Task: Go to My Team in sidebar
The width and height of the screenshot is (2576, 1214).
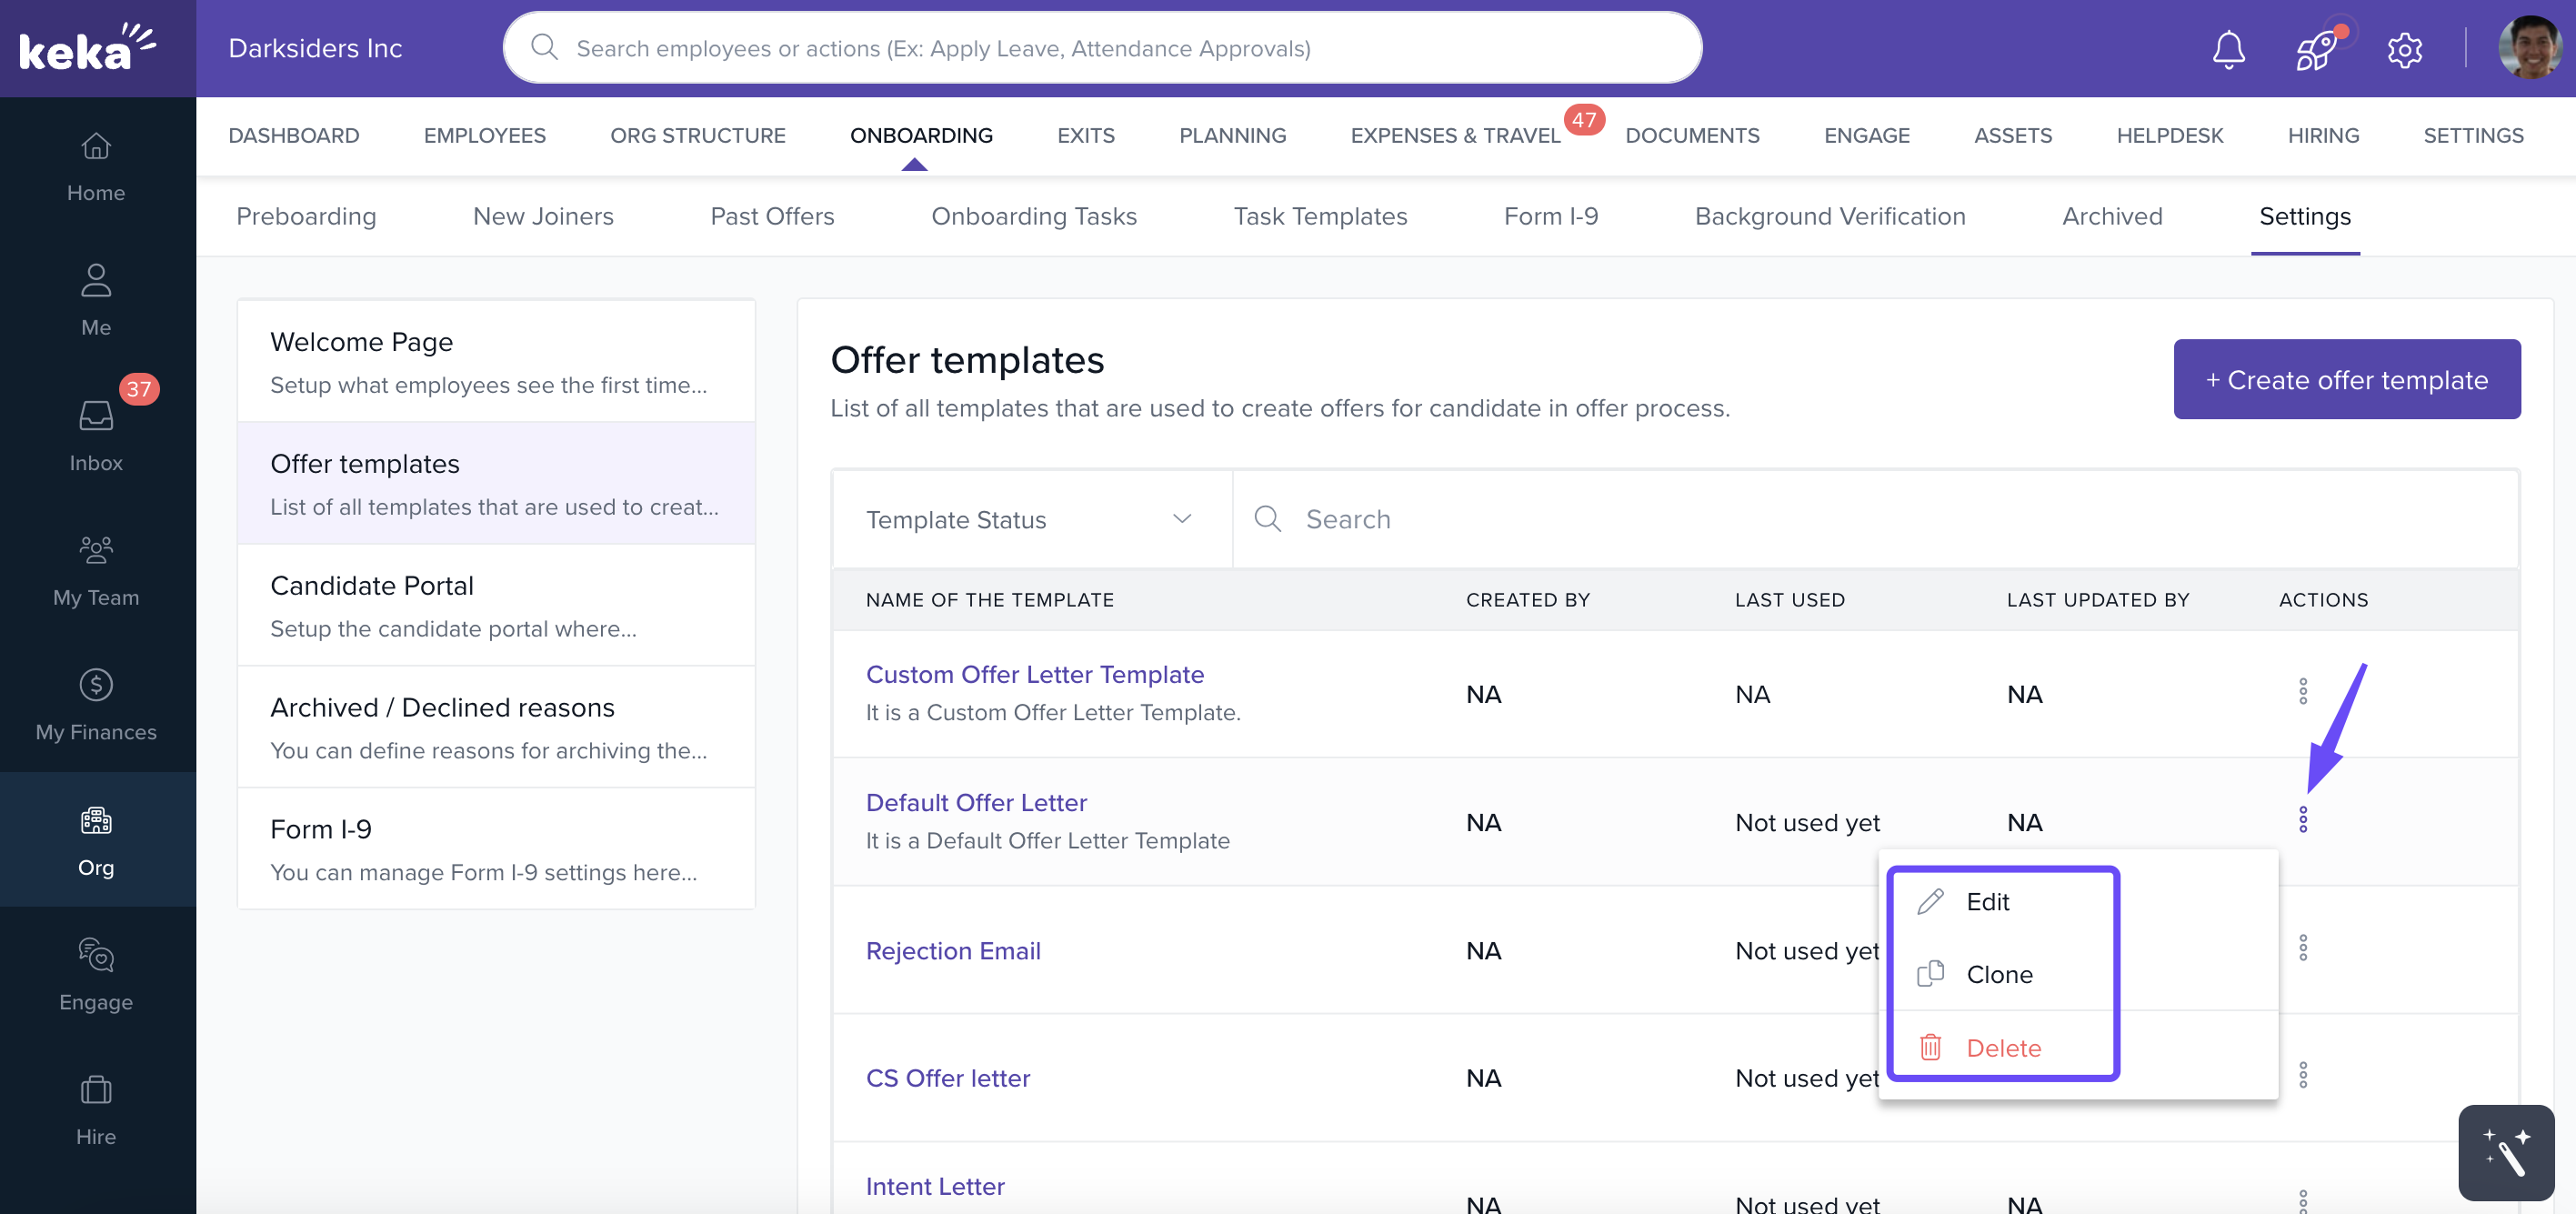Action: pyautogui.click(x=96, y=570)
